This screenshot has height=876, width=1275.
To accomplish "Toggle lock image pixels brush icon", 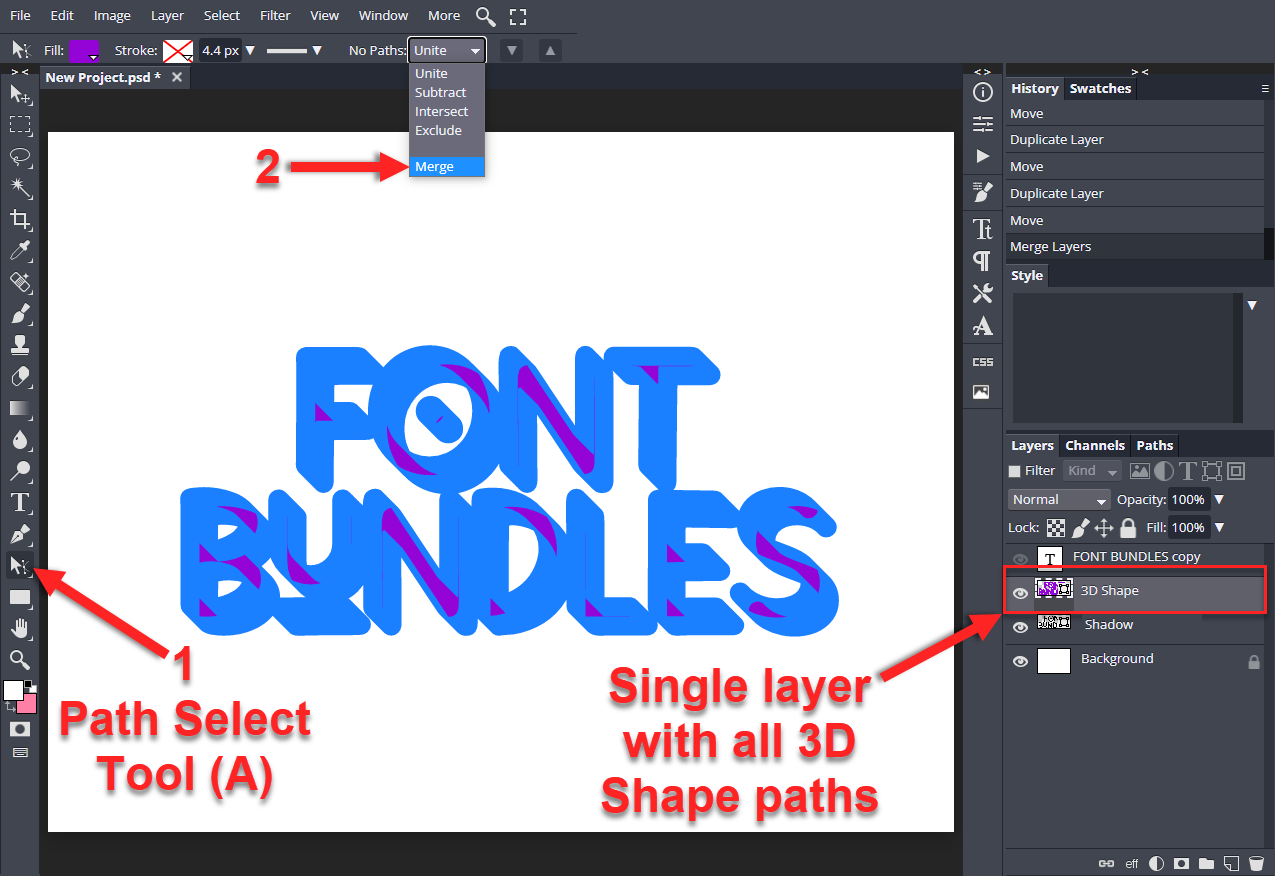I will [1081, 527].
